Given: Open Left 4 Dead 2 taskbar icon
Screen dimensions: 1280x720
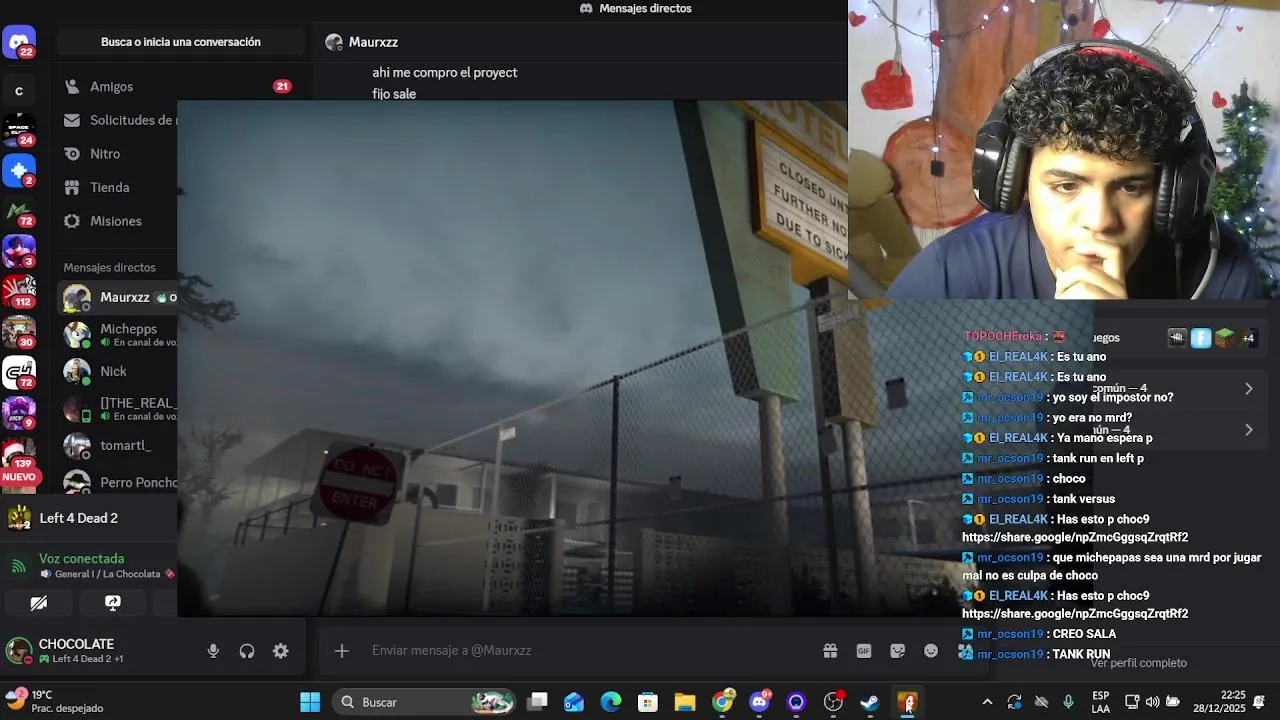Looking at the screenshot, I should [907, 702].
